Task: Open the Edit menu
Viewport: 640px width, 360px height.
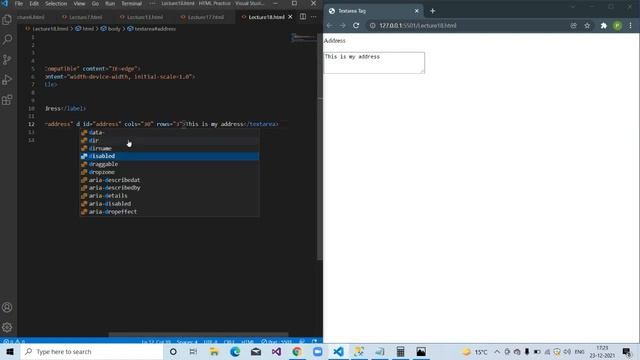Action: pyautogui.click(x=34, y=3)
